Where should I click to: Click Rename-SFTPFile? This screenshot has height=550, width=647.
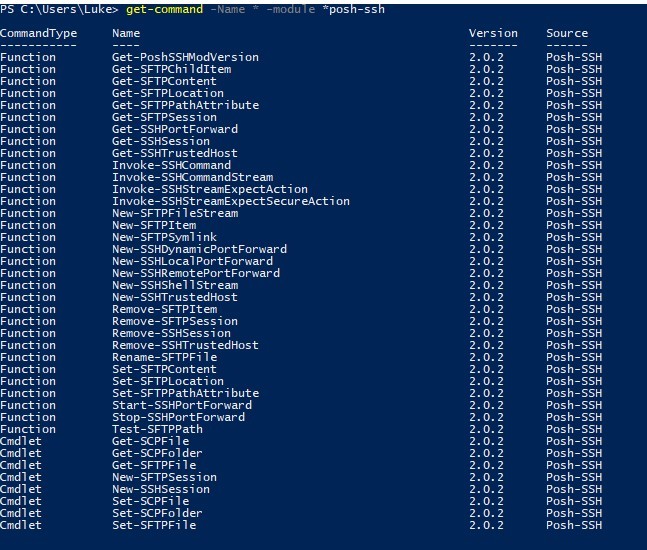click(x=164, y=357)
